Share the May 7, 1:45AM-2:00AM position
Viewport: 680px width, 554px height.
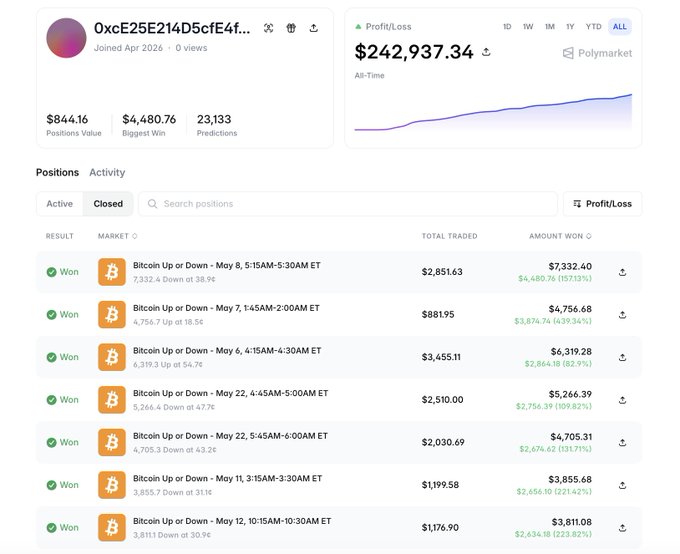click(x=622, y=315)
